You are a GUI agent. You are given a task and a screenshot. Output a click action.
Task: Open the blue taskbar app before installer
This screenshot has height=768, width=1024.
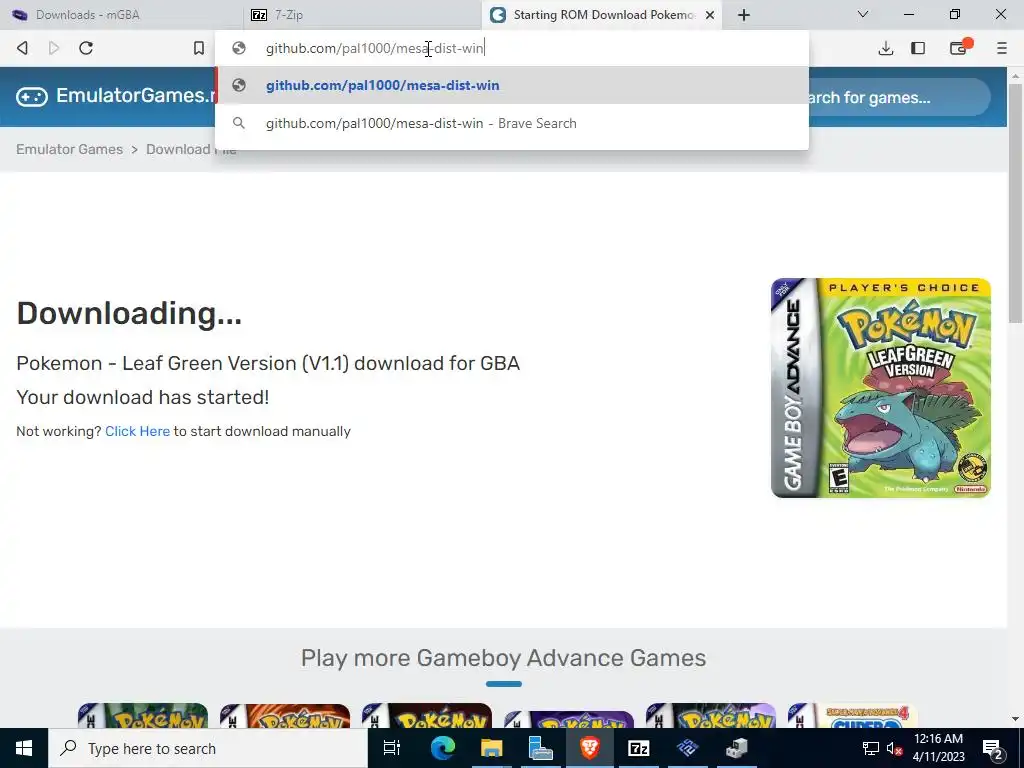pos(688,748)
